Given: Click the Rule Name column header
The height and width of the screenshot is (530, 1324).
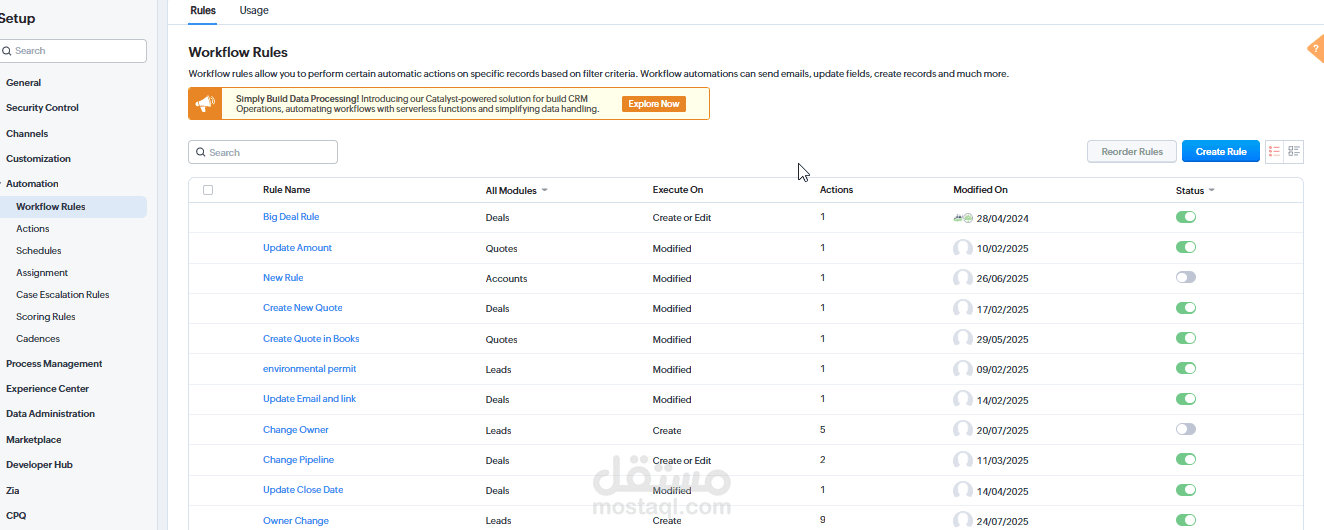Looking at the screenshot, I should click(x=286, y=190).
